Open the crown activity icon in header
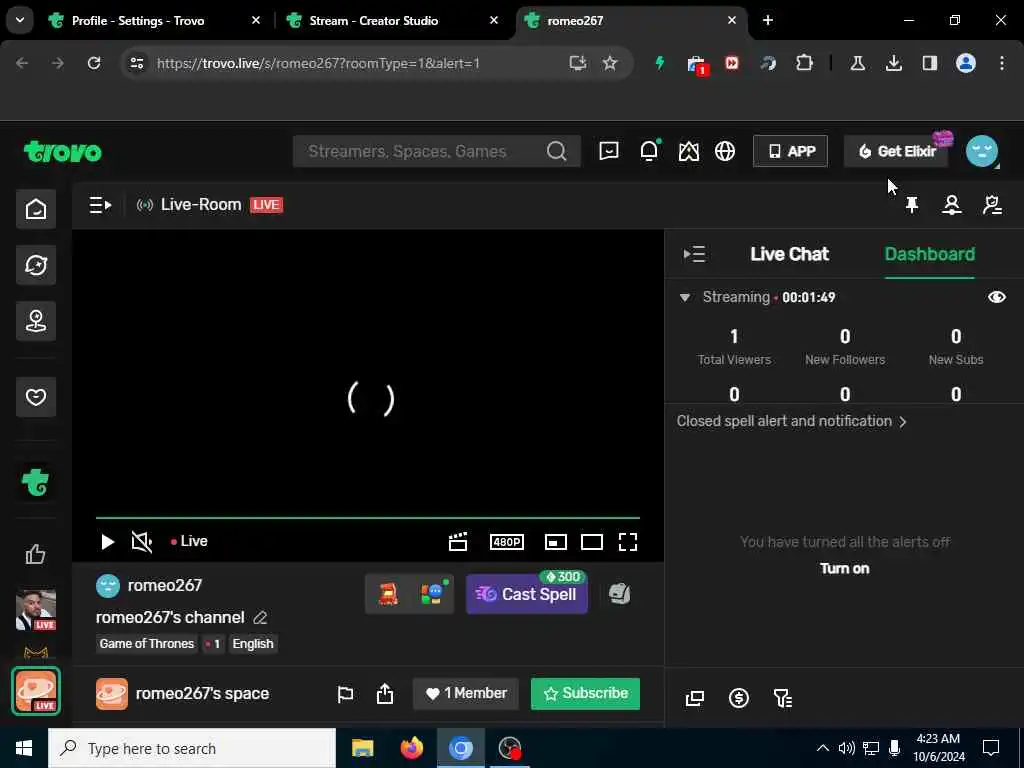Viewport: 1024px width, 768px height. (688, 152)
